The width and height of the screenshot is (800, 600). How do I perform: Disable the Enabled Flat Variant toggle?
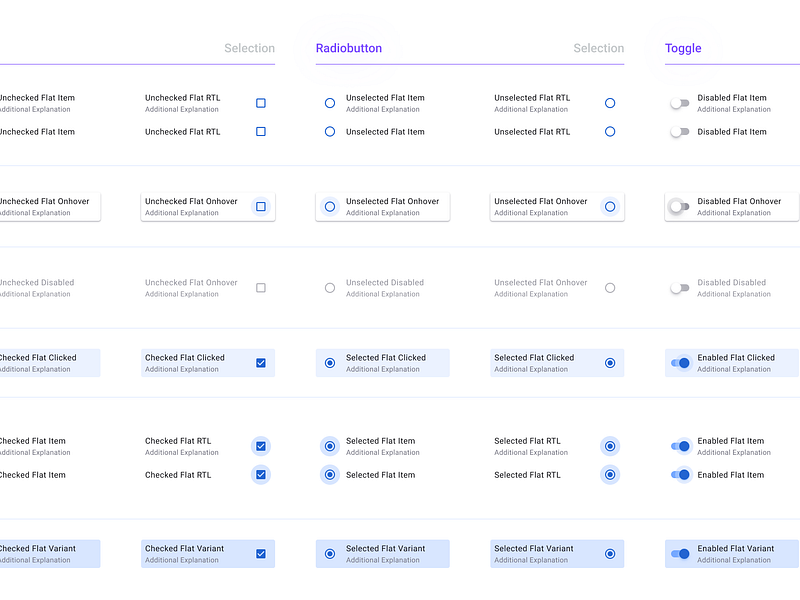(x=679, y=553)
